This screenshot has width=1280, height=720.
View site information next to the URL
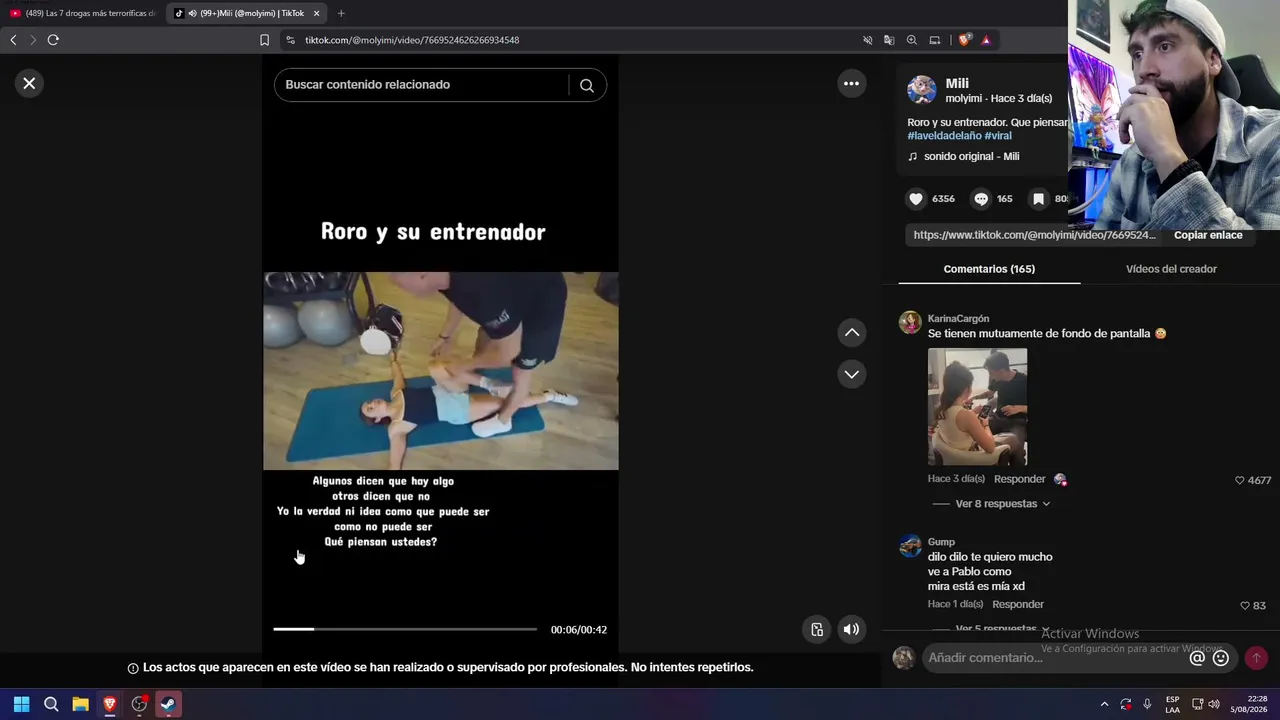(290, 40)
